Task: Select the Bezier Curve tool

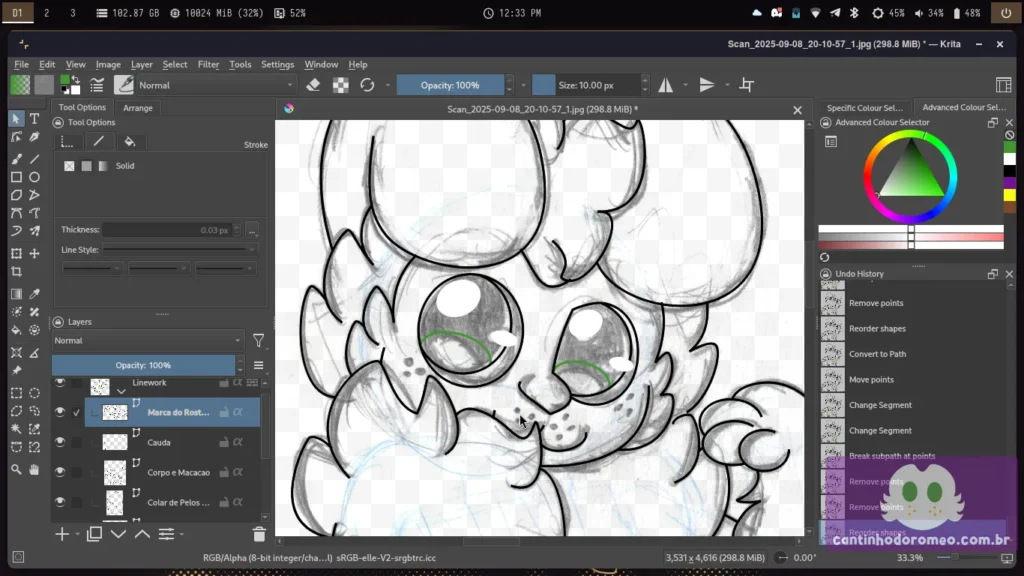Action: 16,213
